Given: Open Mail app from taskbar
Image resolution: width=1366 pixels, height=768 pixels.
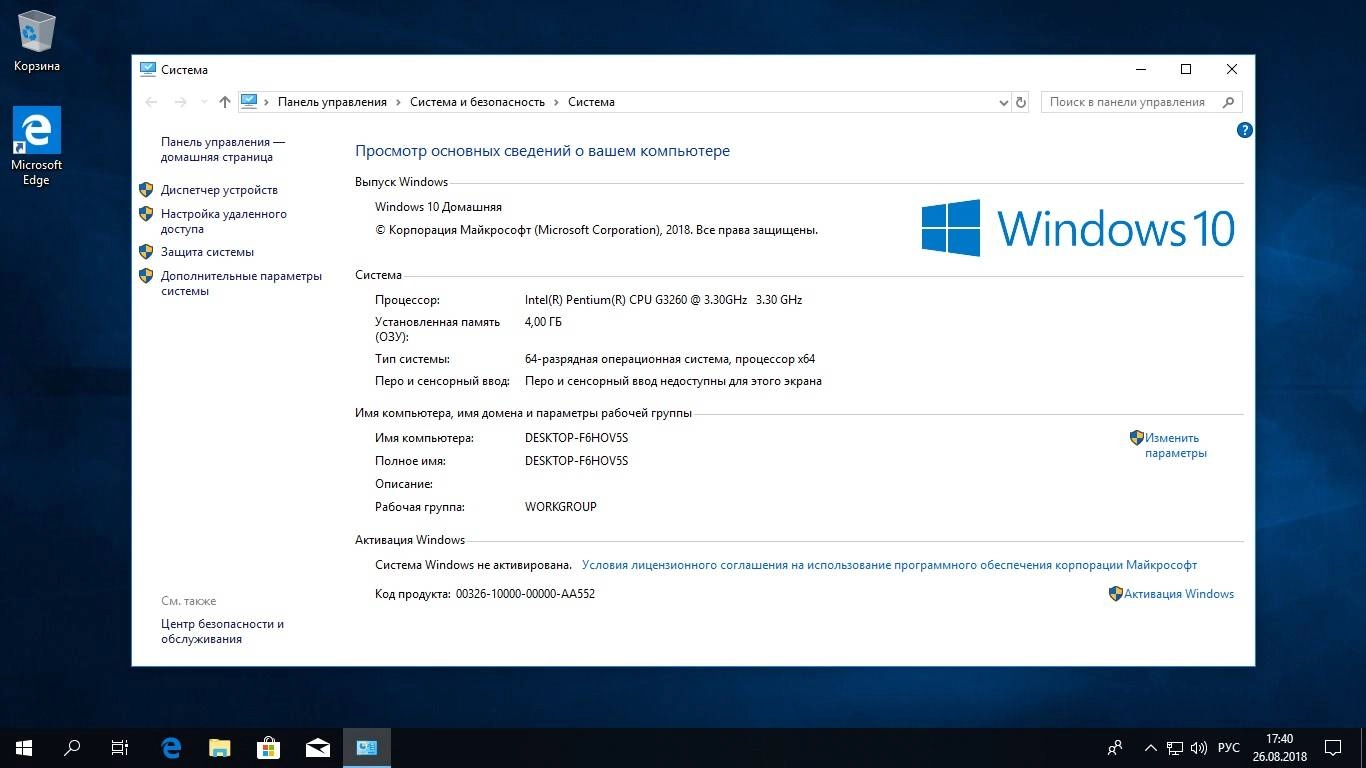Looking at the screenshot, I should point(318,748).
